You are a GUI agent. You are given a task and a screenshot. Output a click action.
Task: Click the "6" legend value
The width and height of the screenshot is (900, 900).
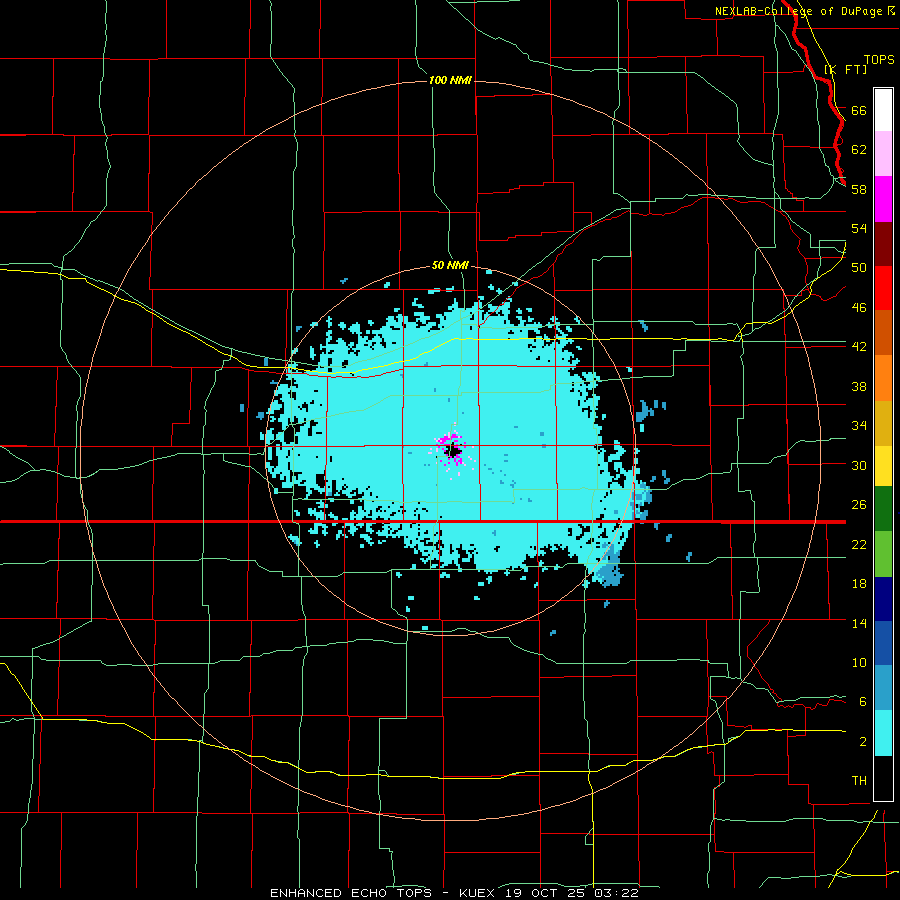862,702
